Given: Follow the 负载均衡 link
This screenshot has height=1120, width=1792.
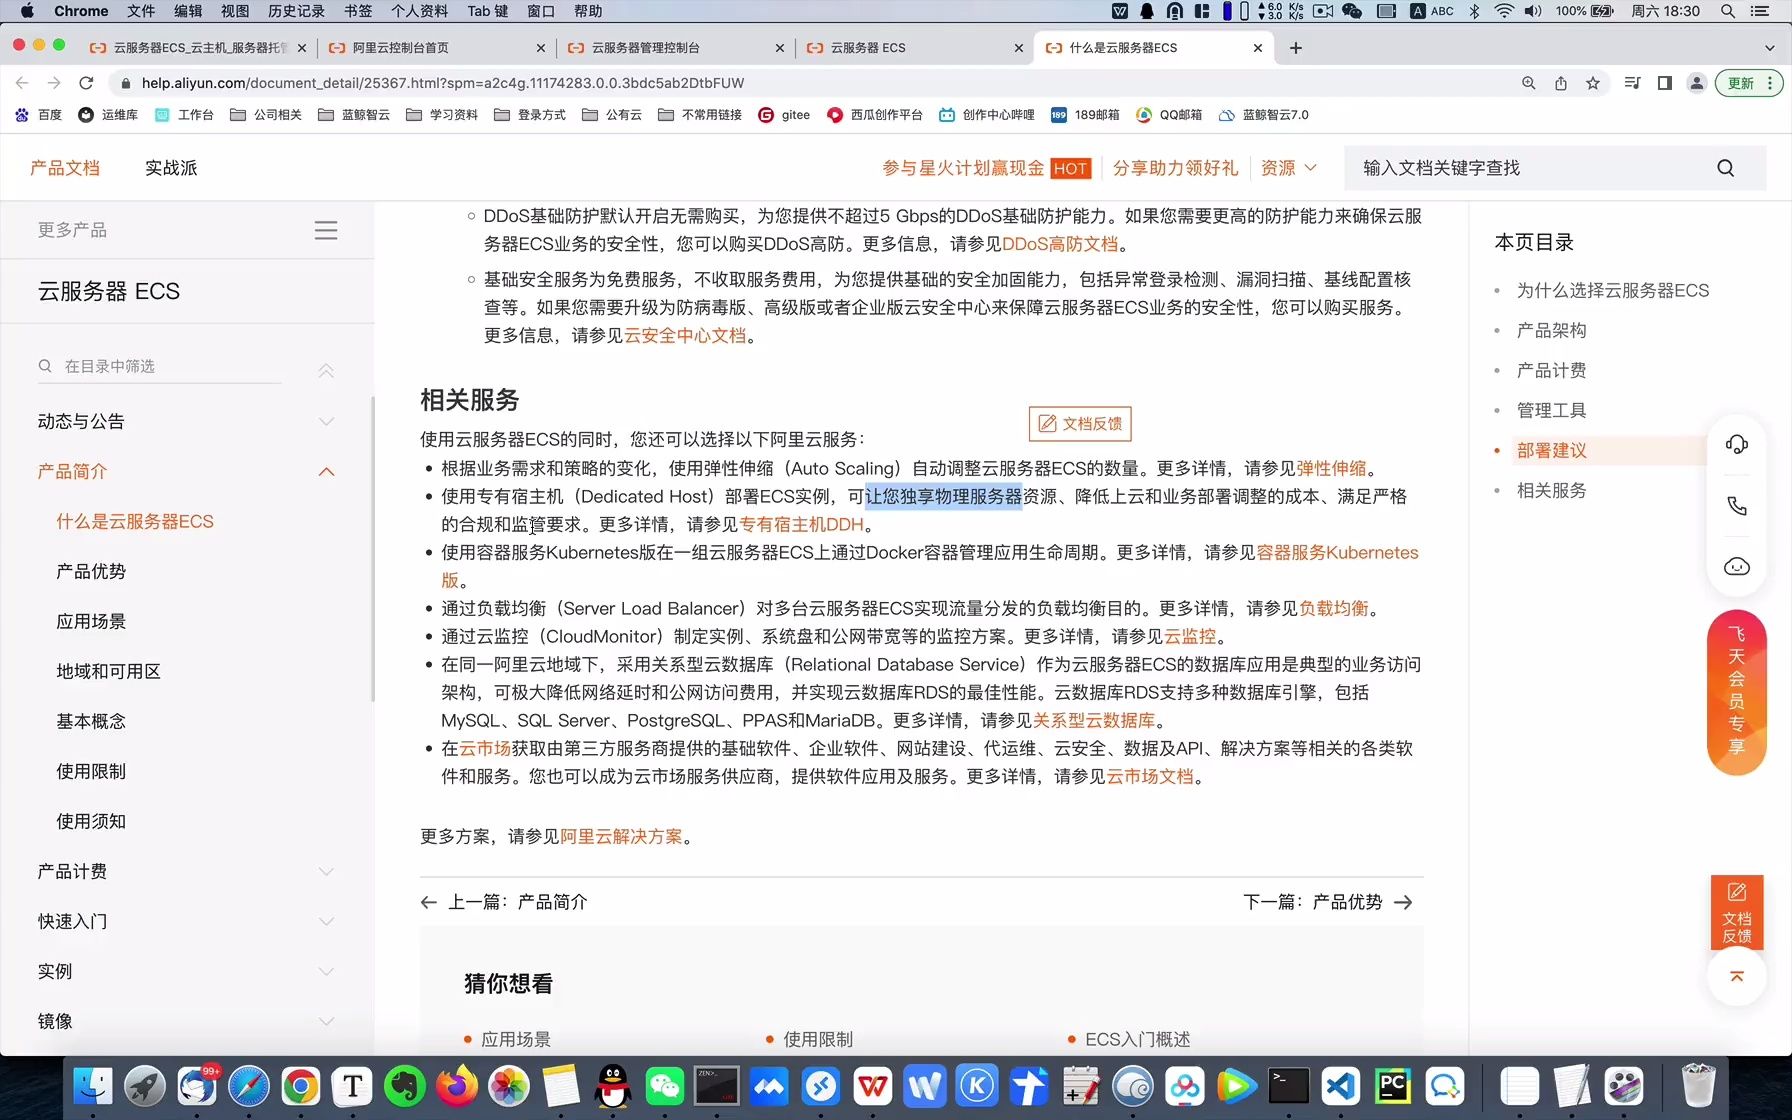Looking at the screenshot, I should point(1333,608).
